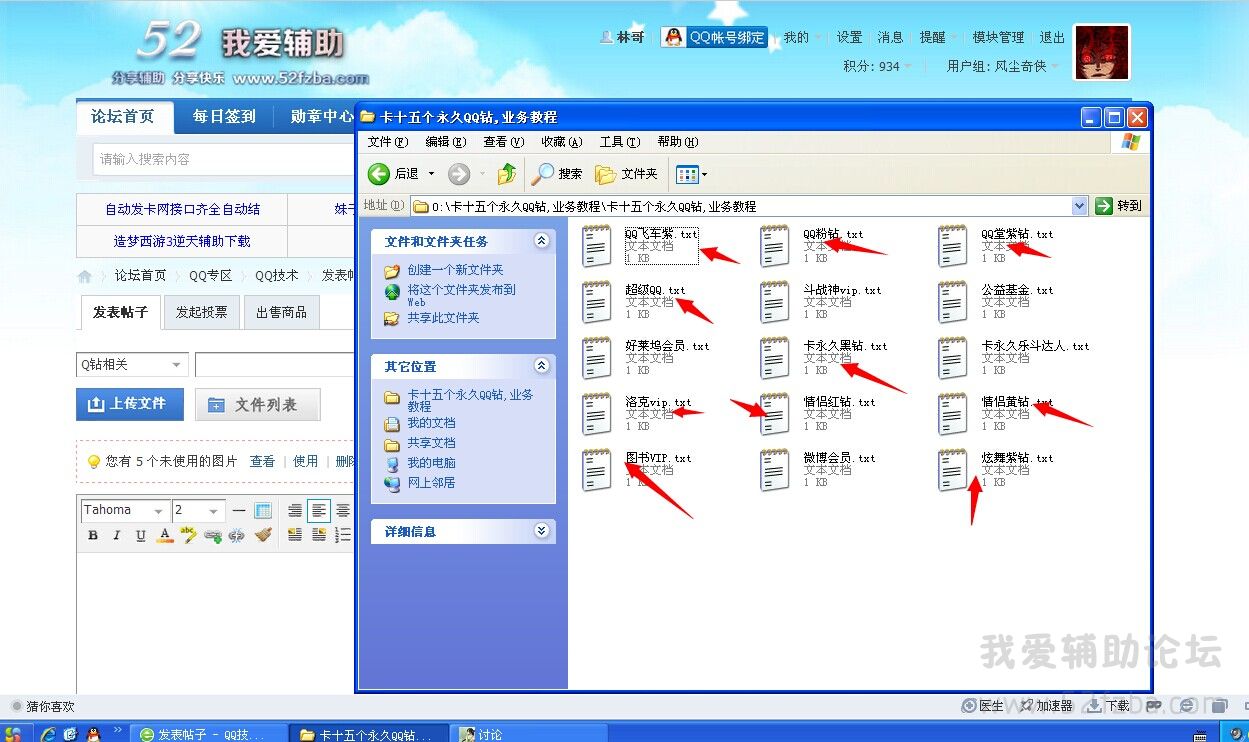
Task: Open the 文件(F) menu
Action: [387, 142]
